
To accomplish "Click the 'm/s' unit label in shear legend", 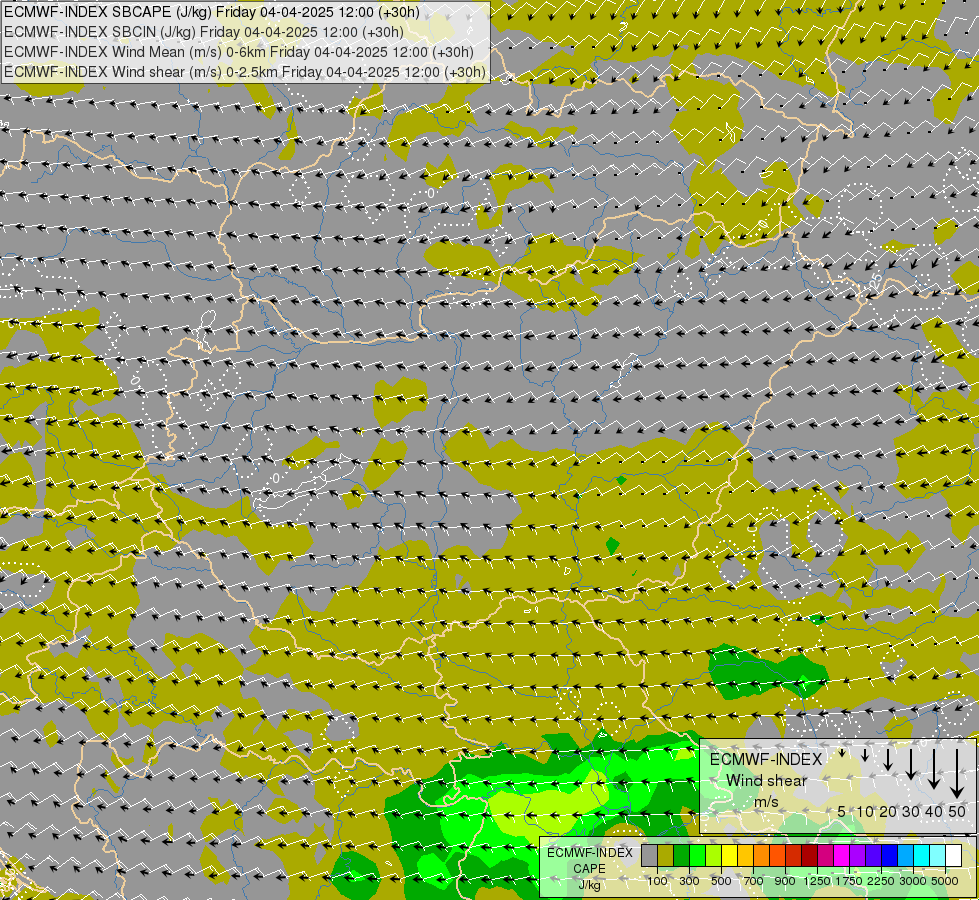I will pos(766,802).
